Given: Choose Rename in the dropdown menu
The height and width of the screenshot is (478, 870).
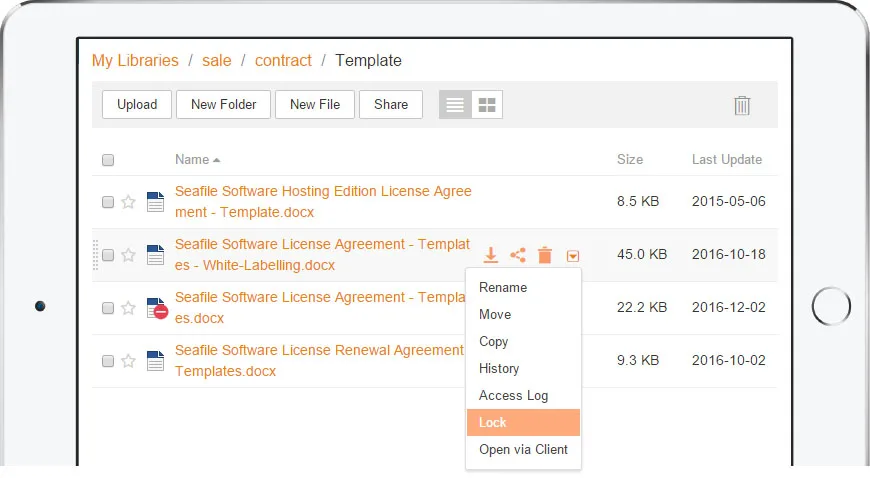Looking at the screenshot, I should (x=503, y=288).
